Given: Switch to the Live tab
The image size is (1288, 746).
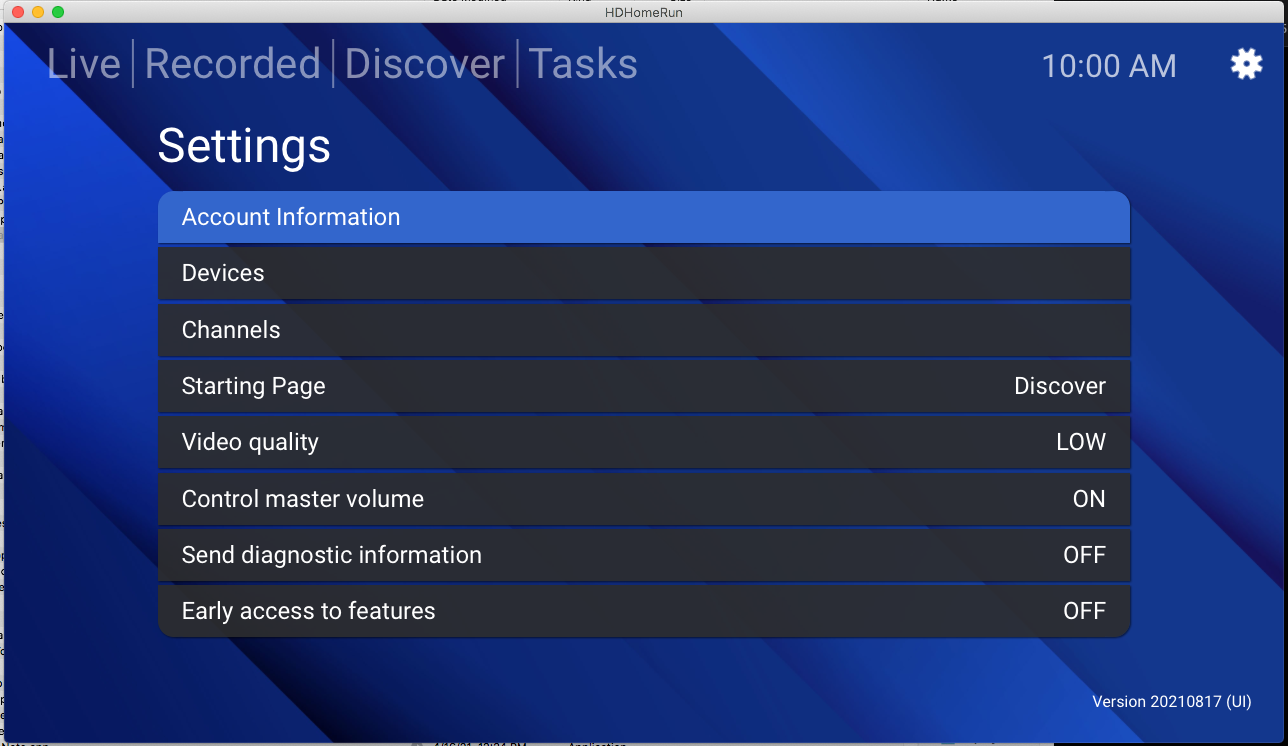Looking at the screenshot, I should [x=84, y=64].
